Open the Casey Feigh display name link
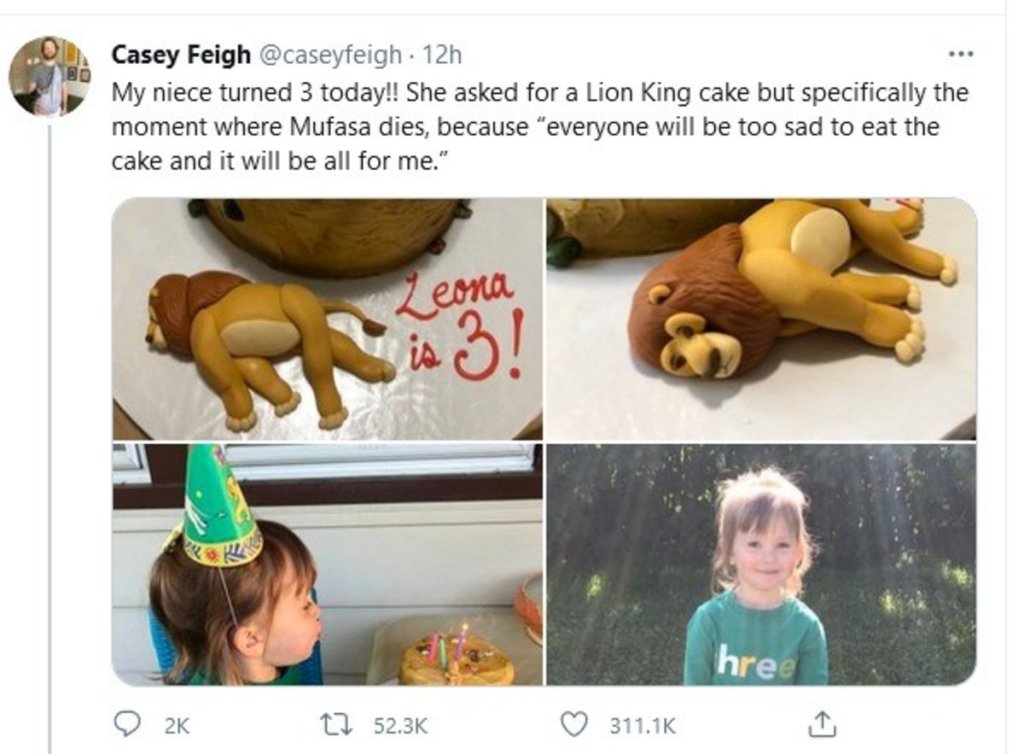The image size is (1024, 754). (180, 54)
